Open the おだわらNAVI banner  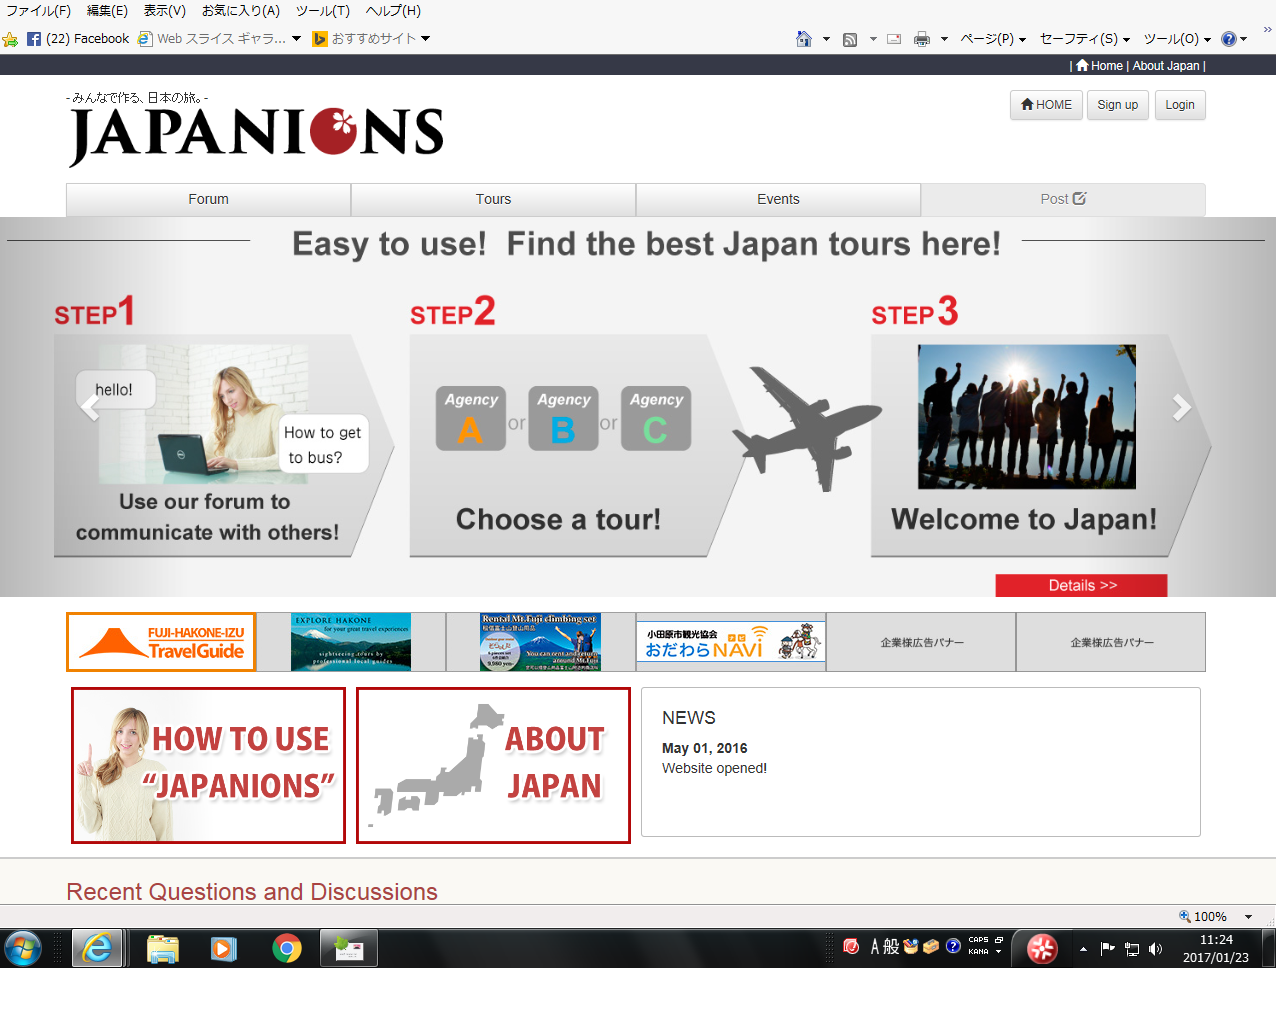pos(731,642)
